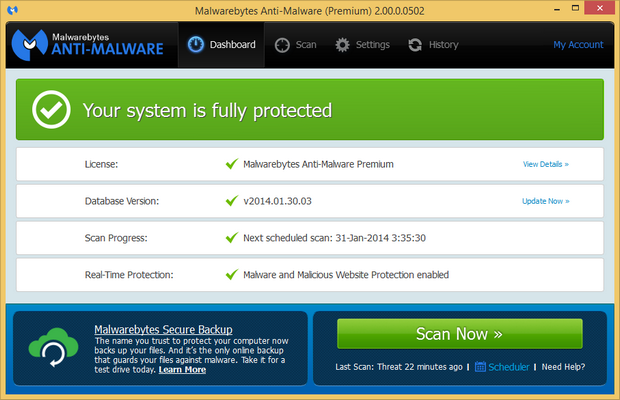This screenshot has width=620, height=400.
Task: Click 'Last Scan: Threat 22 minutes ago'
Action: pyautogui.click(x=399, y=367)
